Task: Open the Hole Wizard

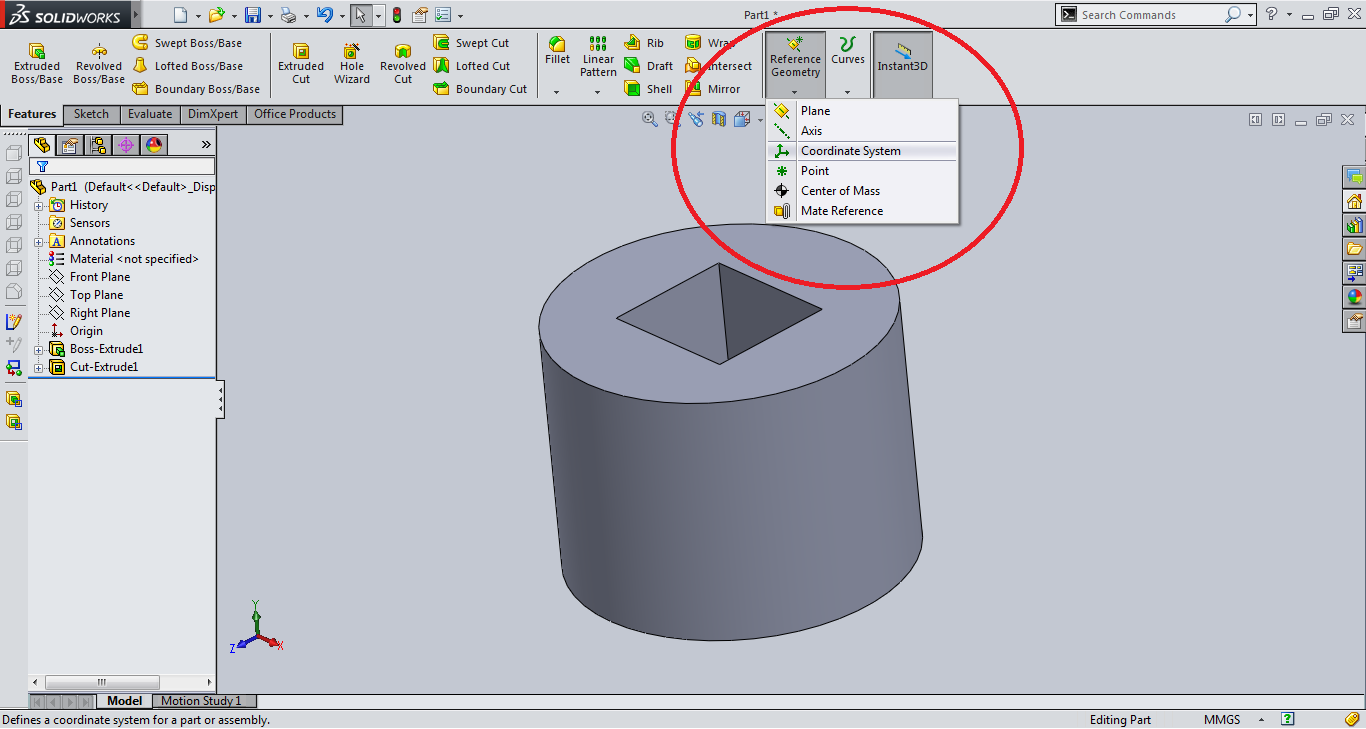Action: coord(352,63)
